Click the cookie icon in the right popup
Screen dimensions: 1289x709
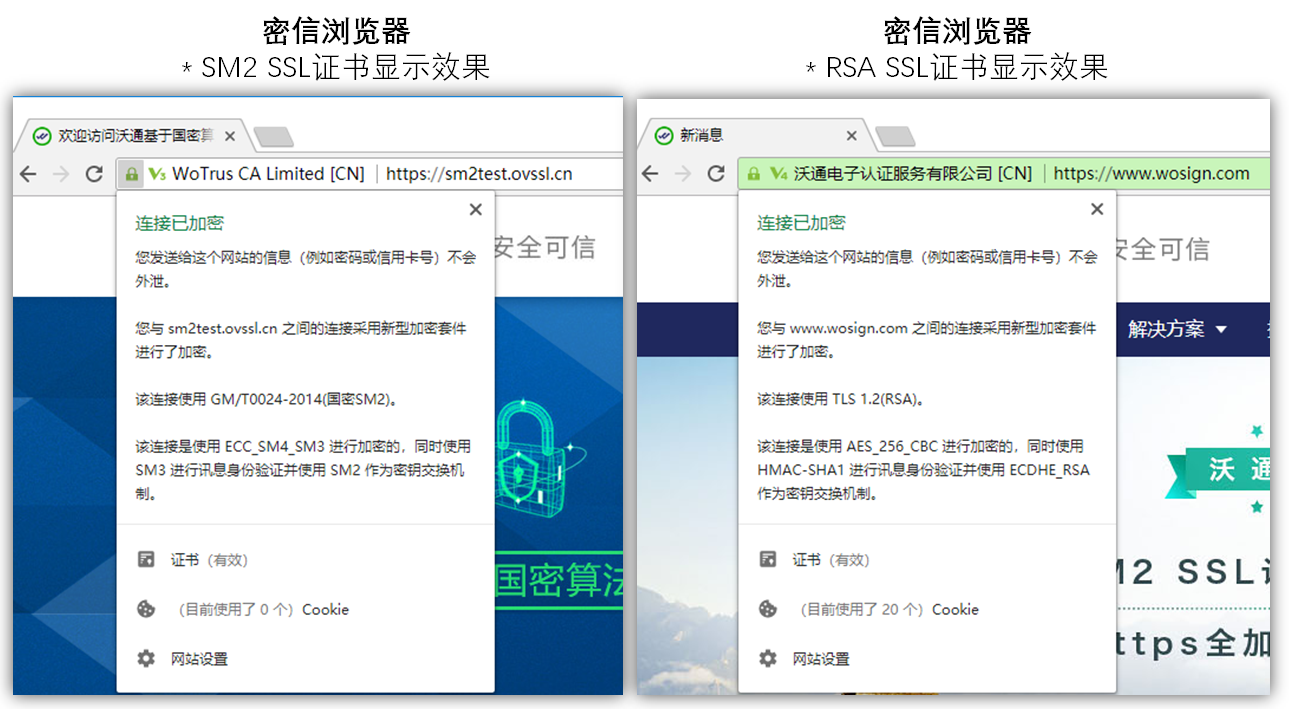(x=767, y=608)
